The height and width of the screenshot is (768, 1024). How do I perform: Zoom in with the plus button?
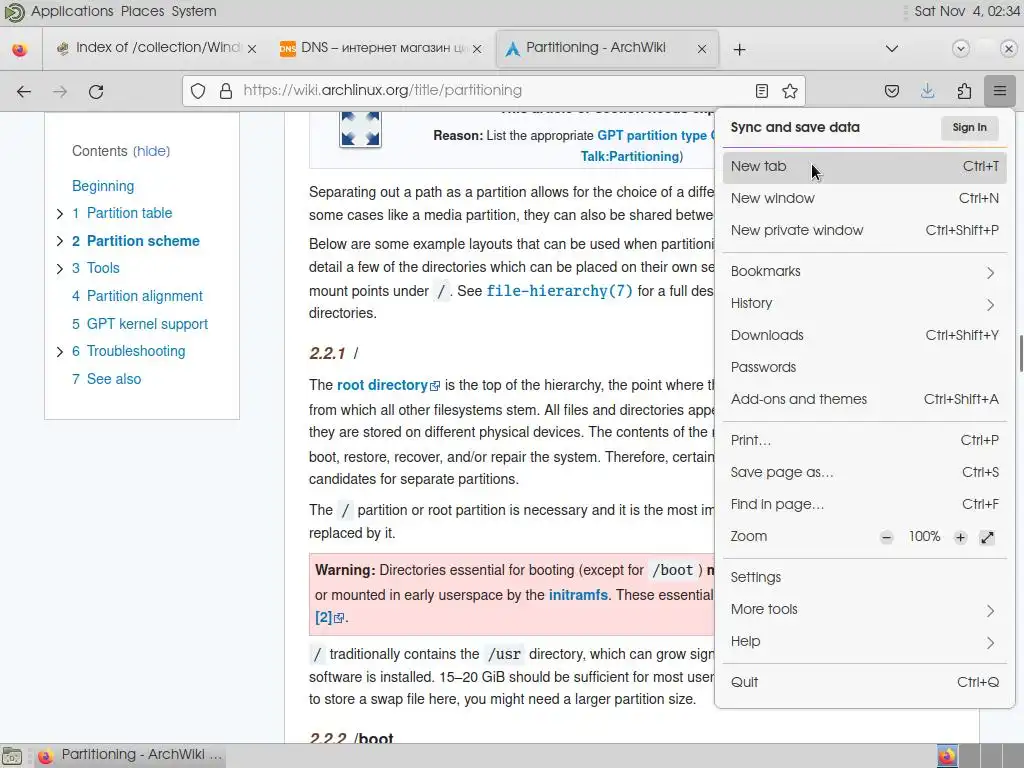tap(960, 537)
